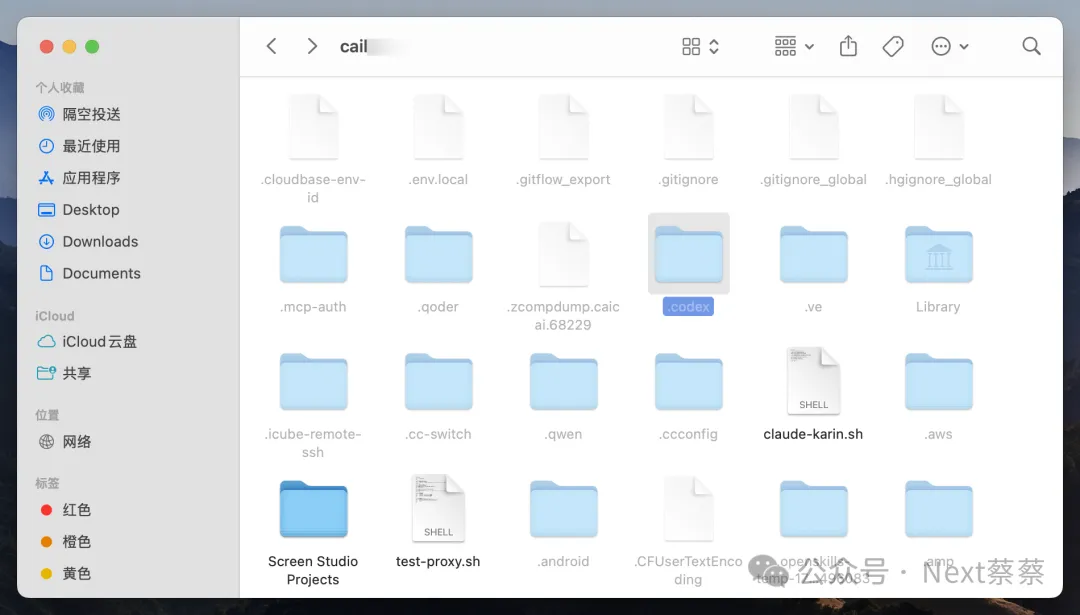Select the Library folder icon
1080x615 pixels.
938,255
